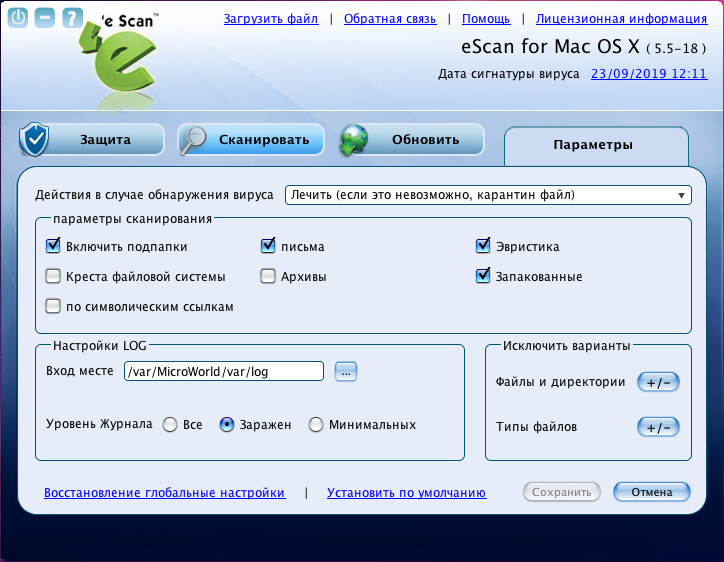Click Установить по умолчанию link
The height and width of the screenshot is (562, 724).
[406, 493]
